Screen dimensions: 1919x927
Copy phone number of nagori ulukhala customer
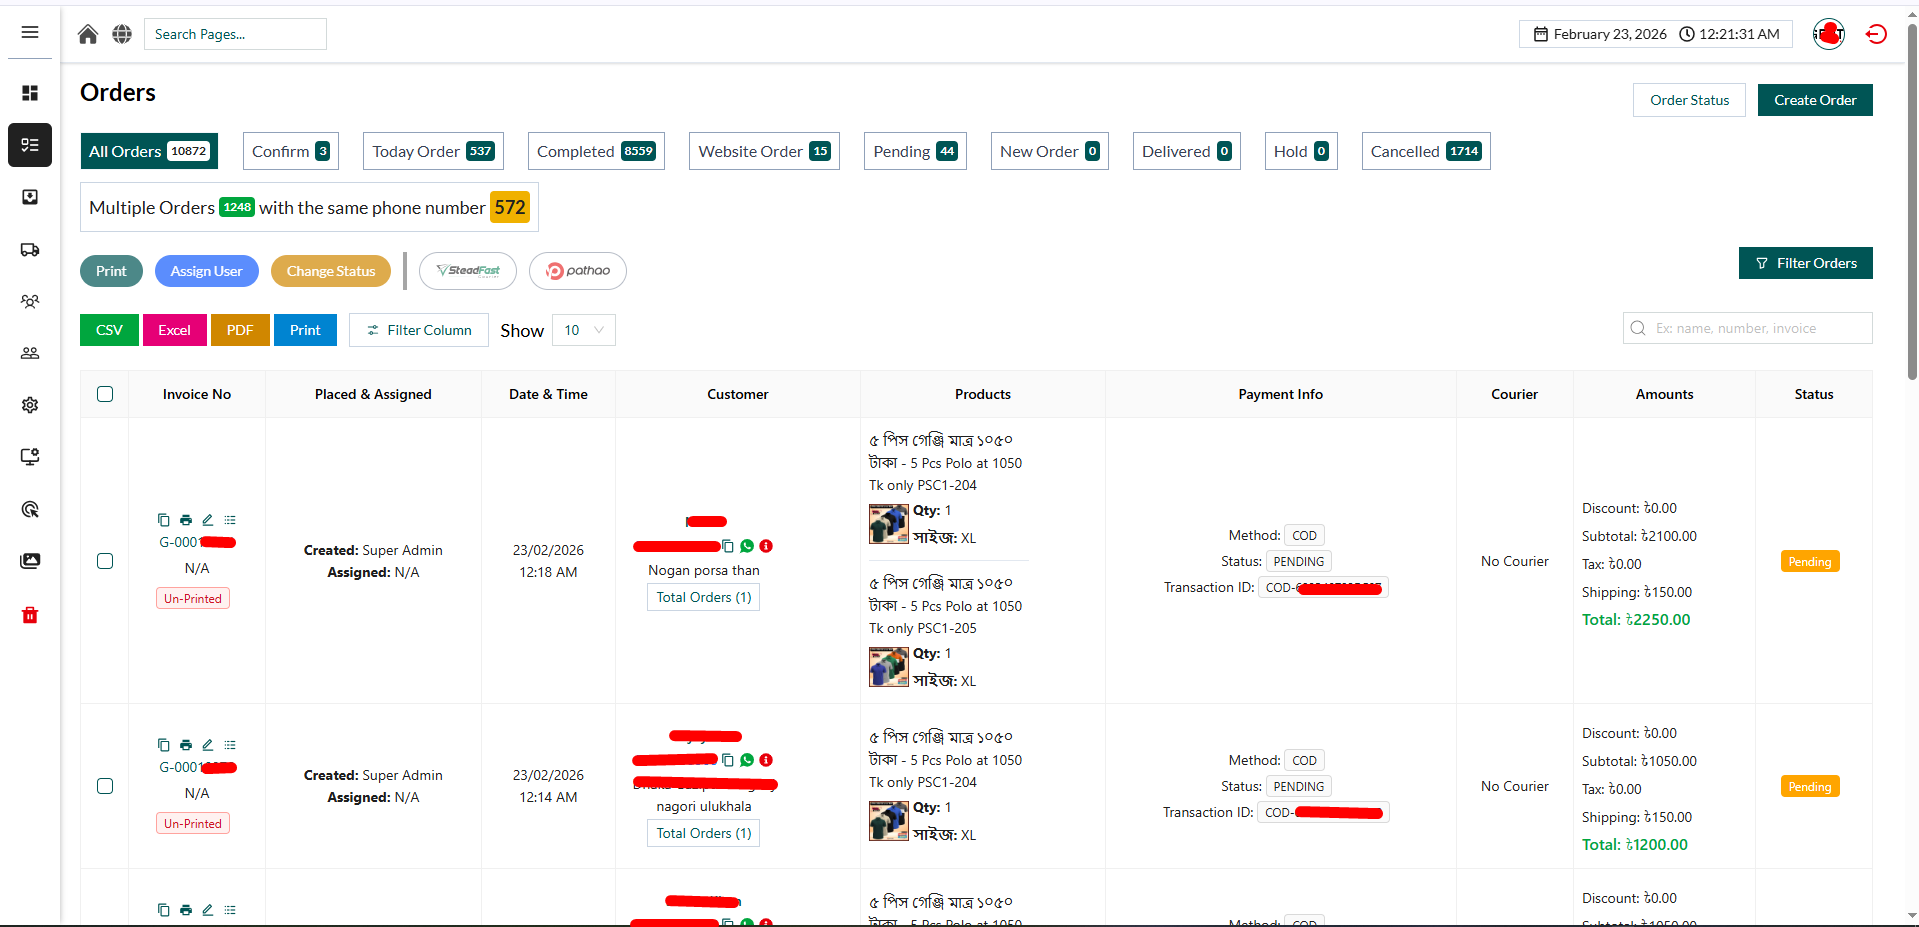pyautogui.click(x=728, y=760)
